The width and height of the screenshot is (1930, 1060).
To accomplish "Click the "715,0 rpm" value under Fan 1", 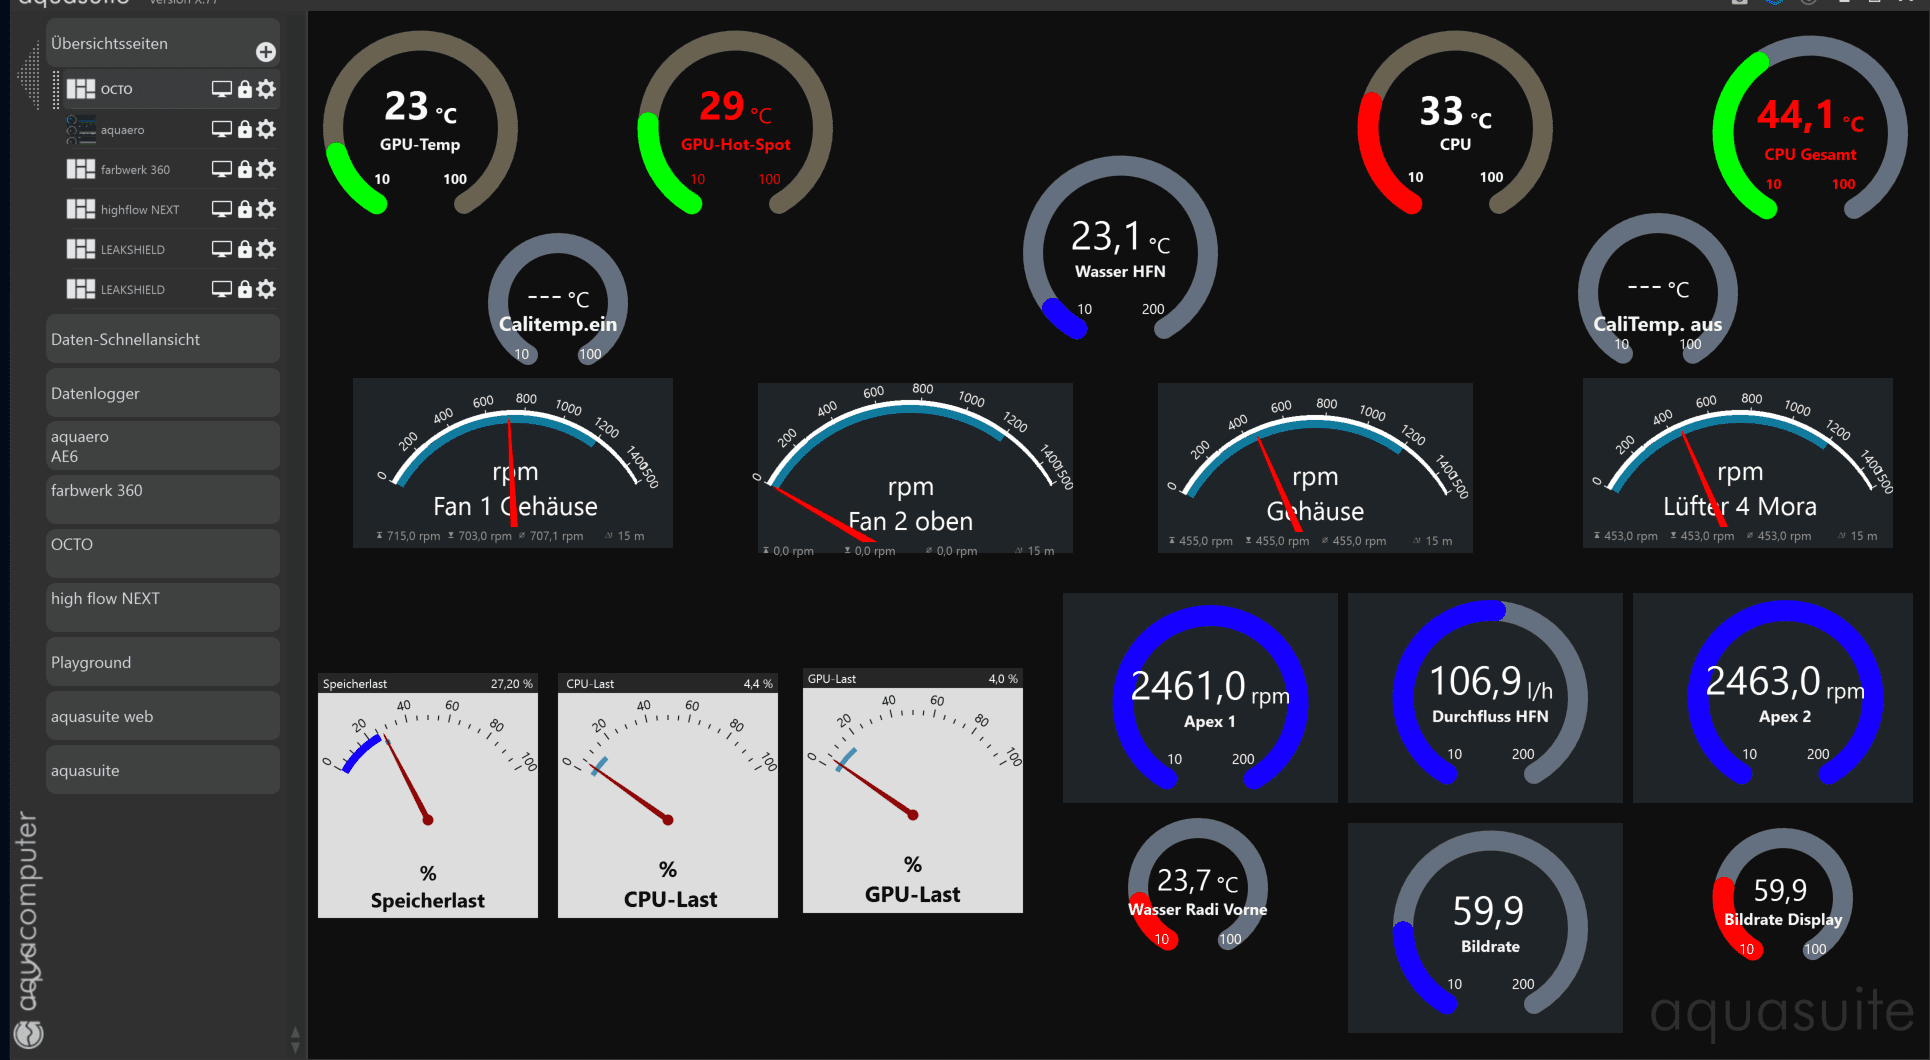I will pos(413,536).
